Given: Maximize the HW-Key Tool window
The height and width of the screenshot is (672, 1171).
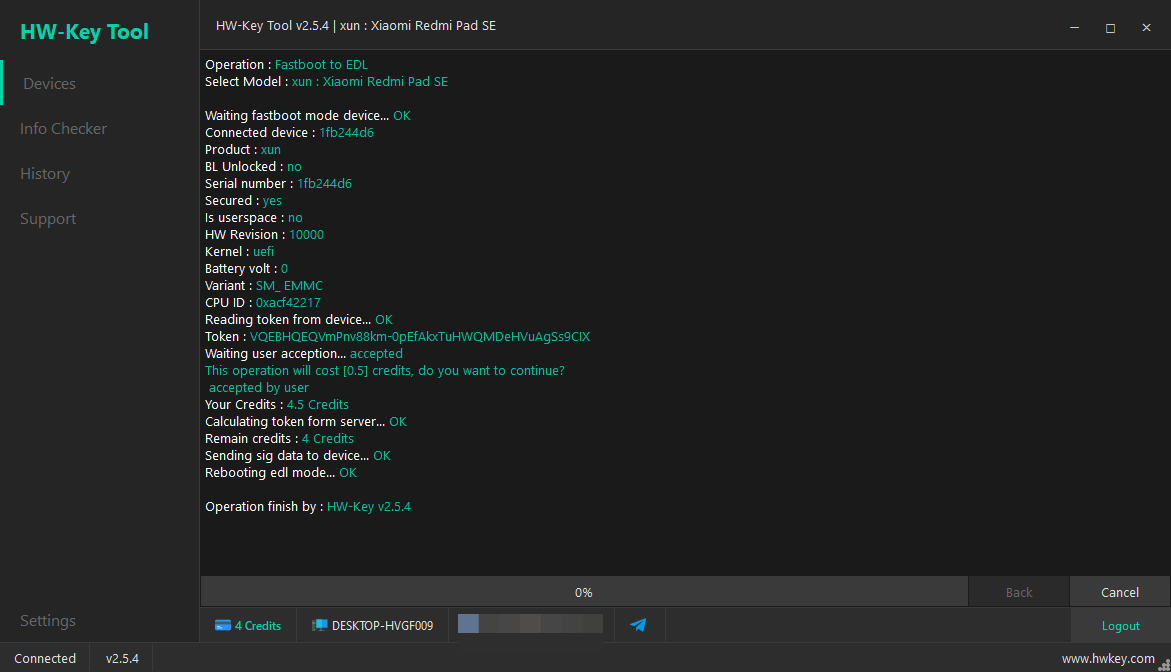Looking at the screenshot, I should click(1111, 28).
